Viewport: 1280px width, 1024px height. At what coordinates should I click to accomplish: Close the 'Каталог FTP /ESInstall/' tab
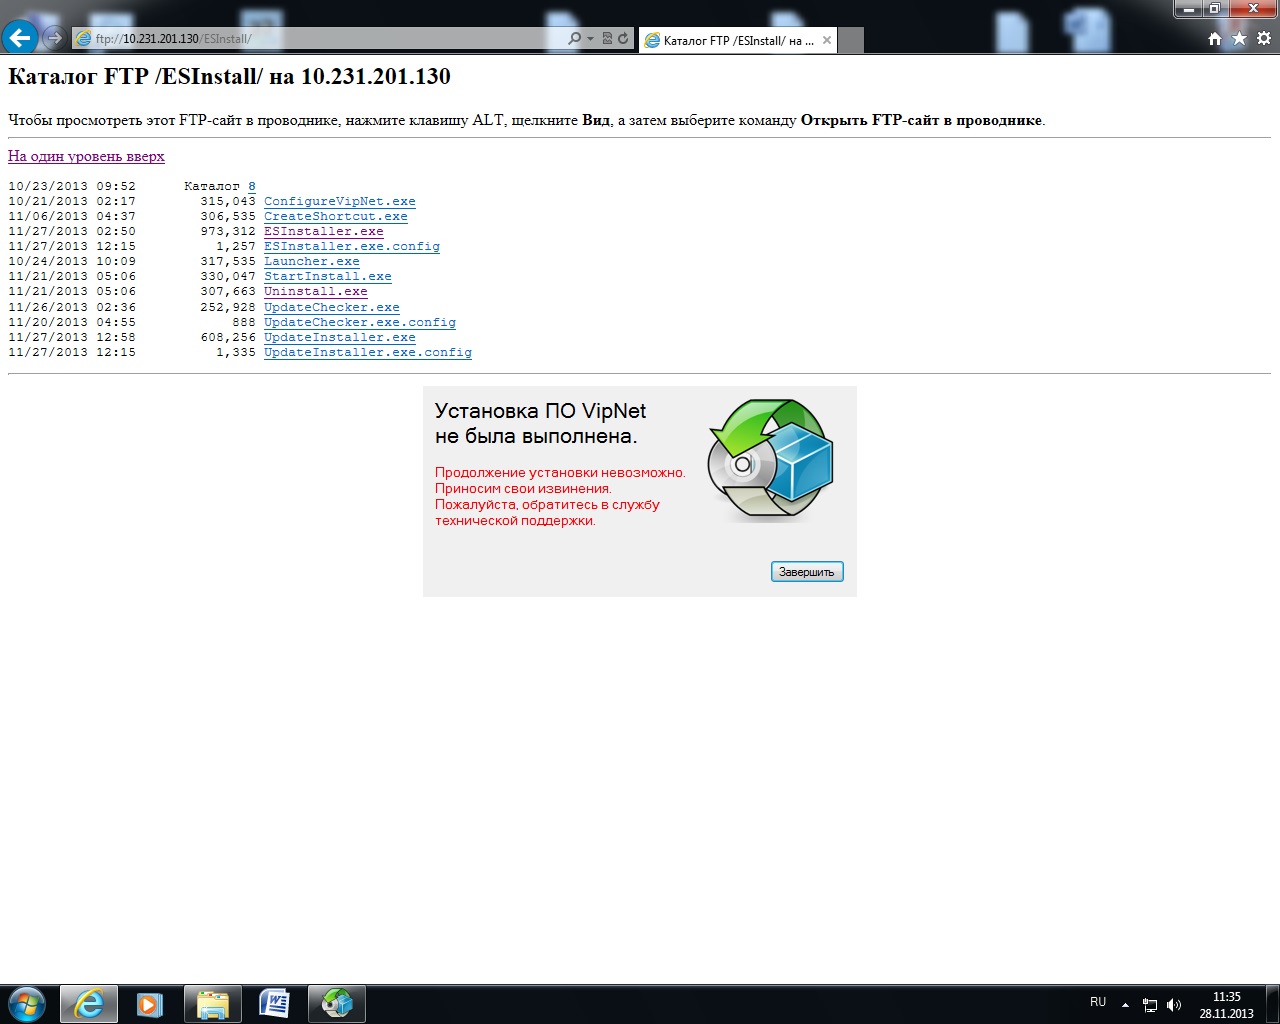826,41
